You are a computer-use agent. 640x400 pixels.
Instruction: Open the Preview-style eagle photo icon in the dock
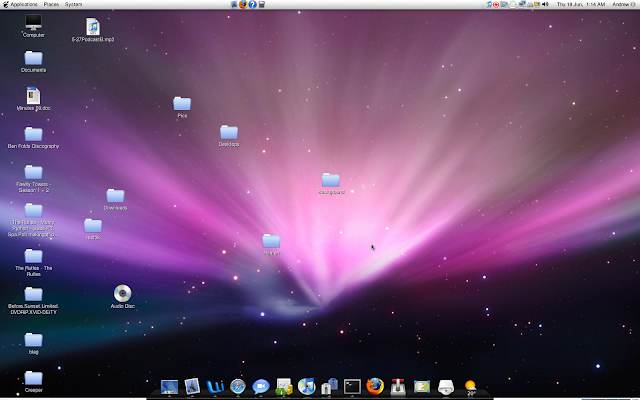[192, 387]
